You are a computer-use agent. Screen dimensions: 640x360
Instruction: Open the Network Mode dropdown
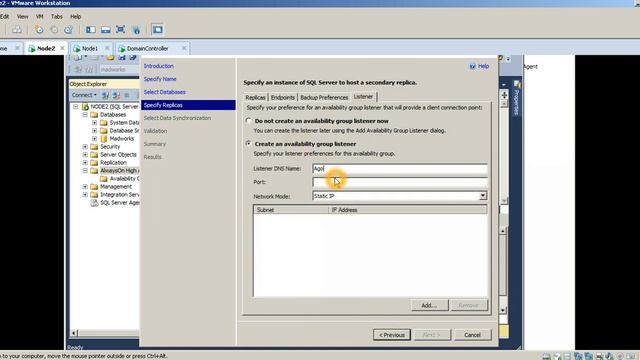[483, 196]
